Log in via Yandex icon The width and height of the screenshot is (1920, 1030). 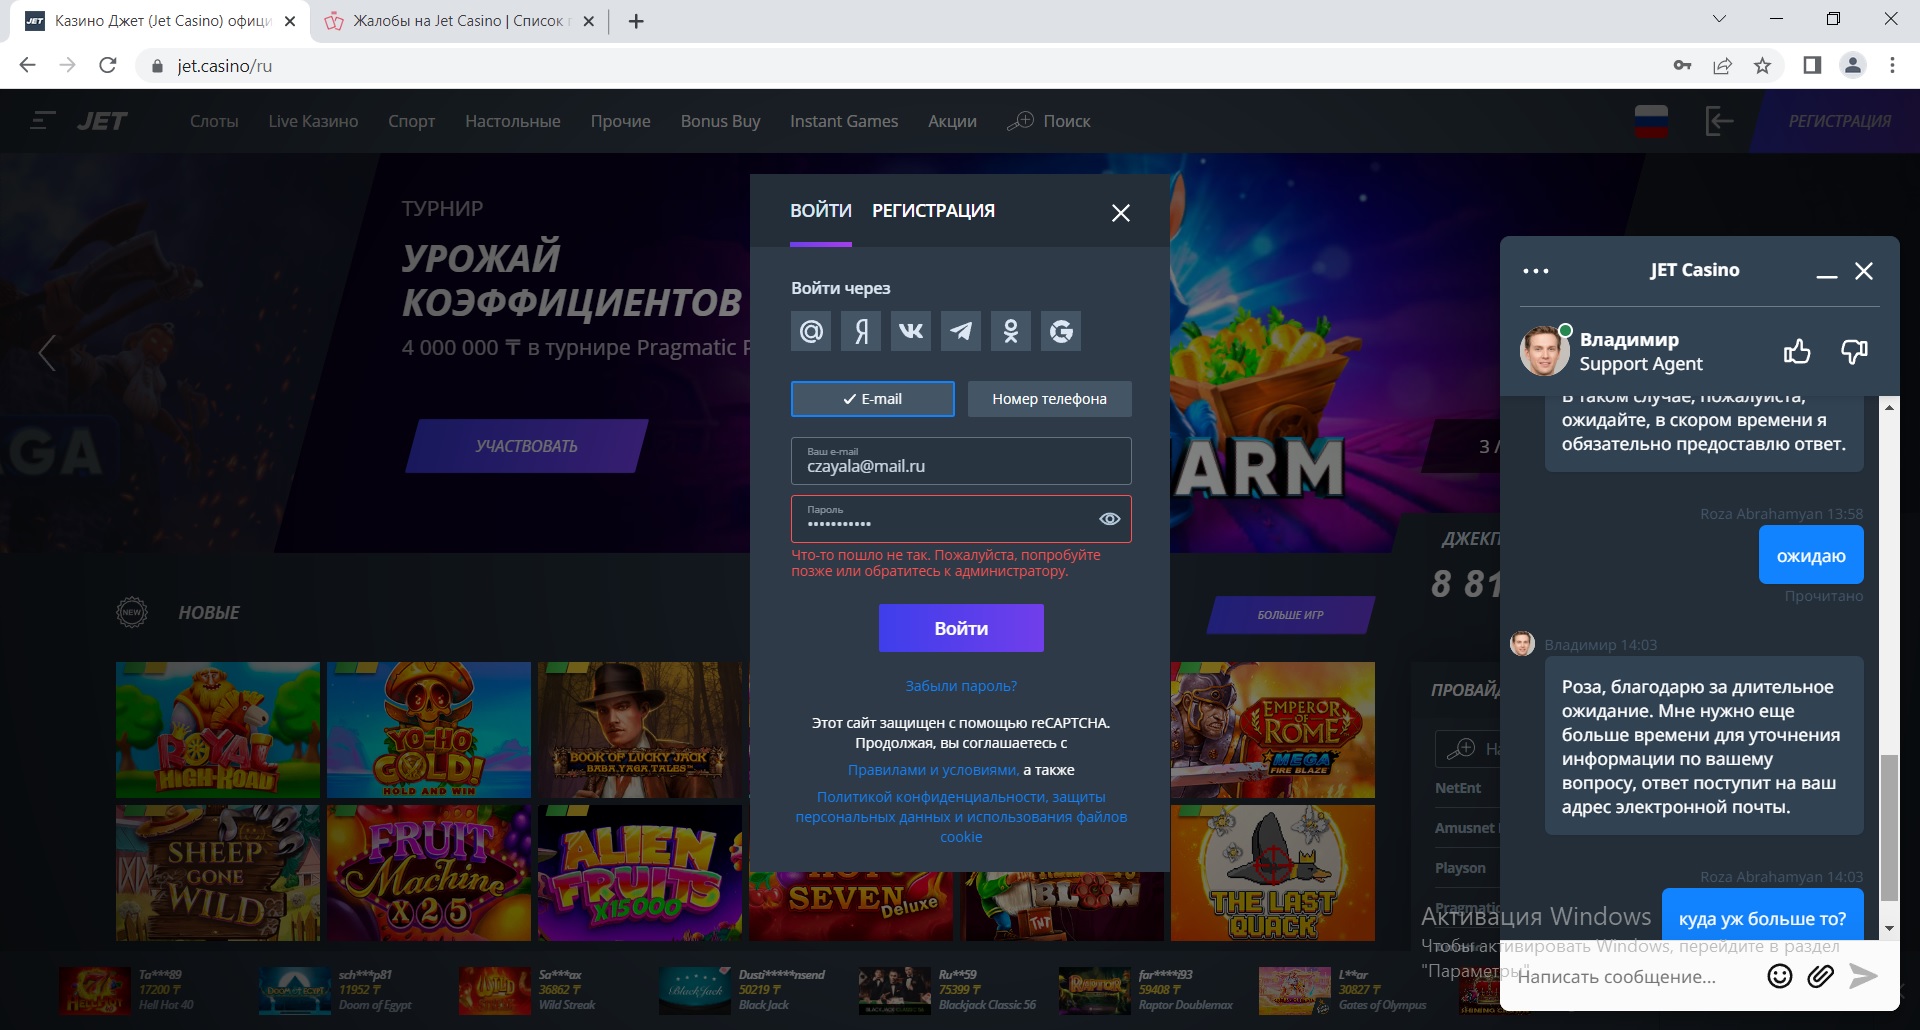click(861, 331)
